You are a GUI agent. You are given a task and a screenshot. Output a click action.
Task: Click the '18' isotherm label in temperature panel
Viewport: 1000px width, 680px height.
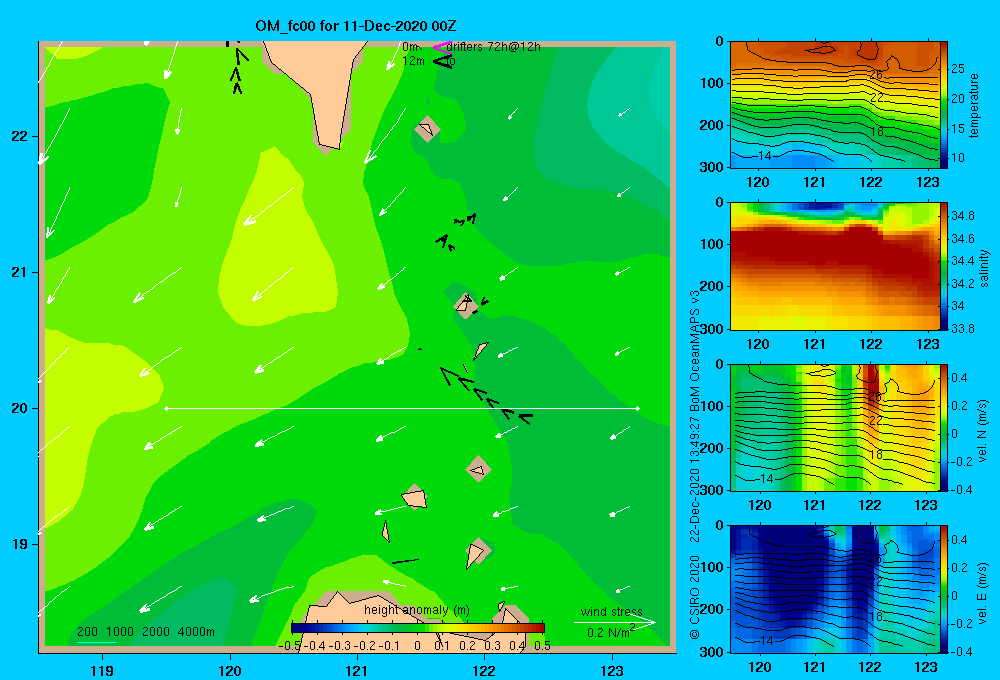[x=877, y=131]
